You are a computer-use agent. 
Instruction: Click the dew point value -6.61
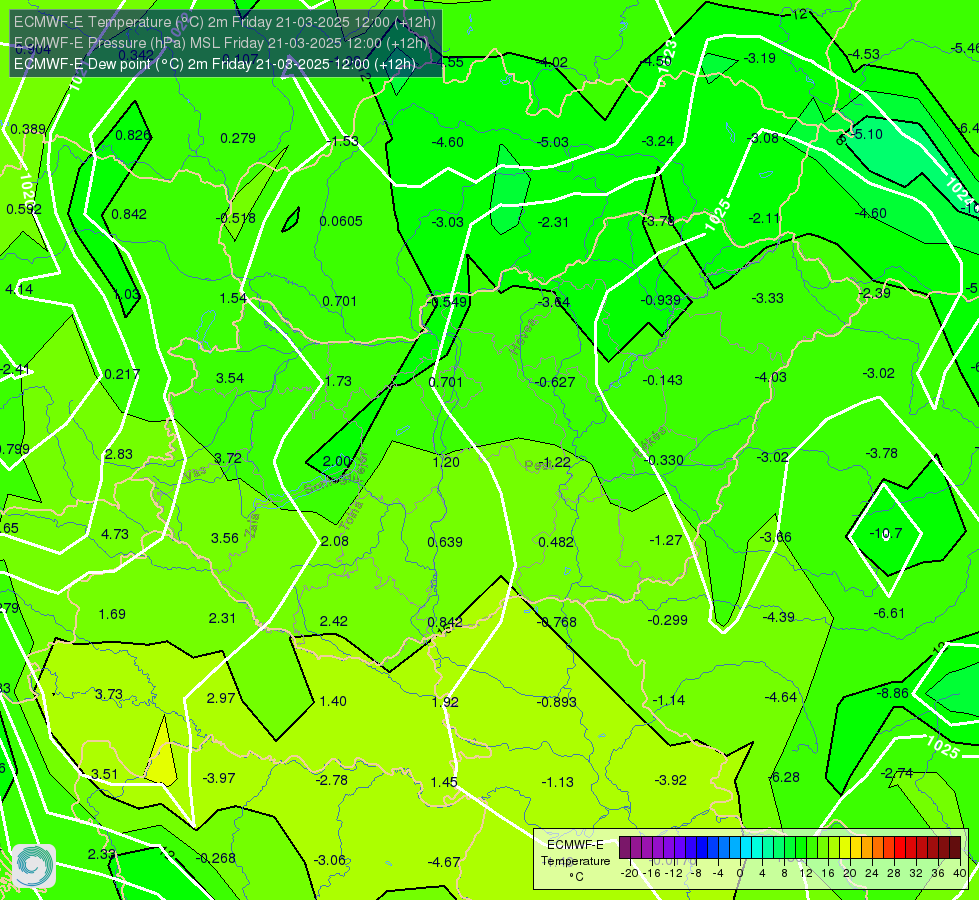(889, 613)
